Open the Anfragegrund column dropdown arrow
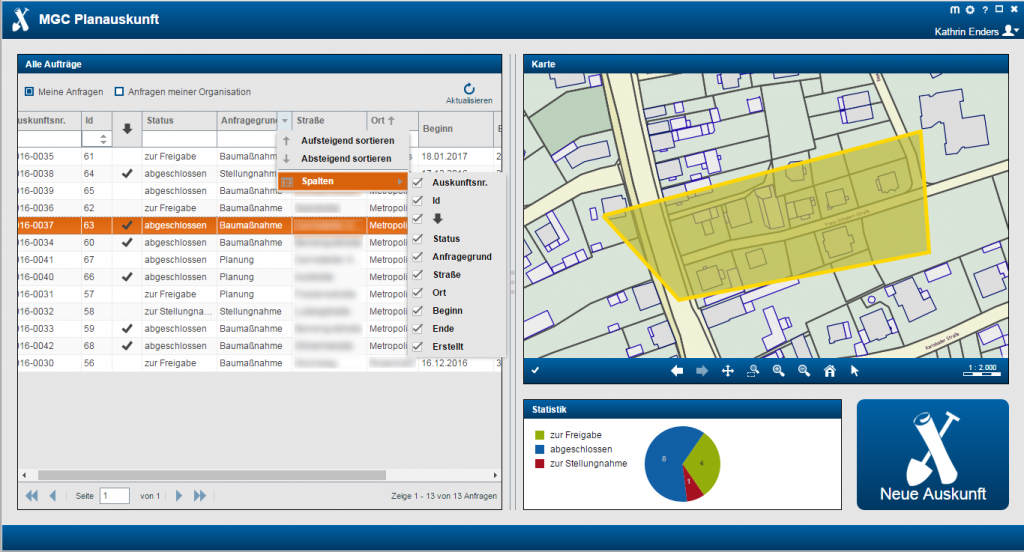The image size is (1024, 552). [285, 121]
